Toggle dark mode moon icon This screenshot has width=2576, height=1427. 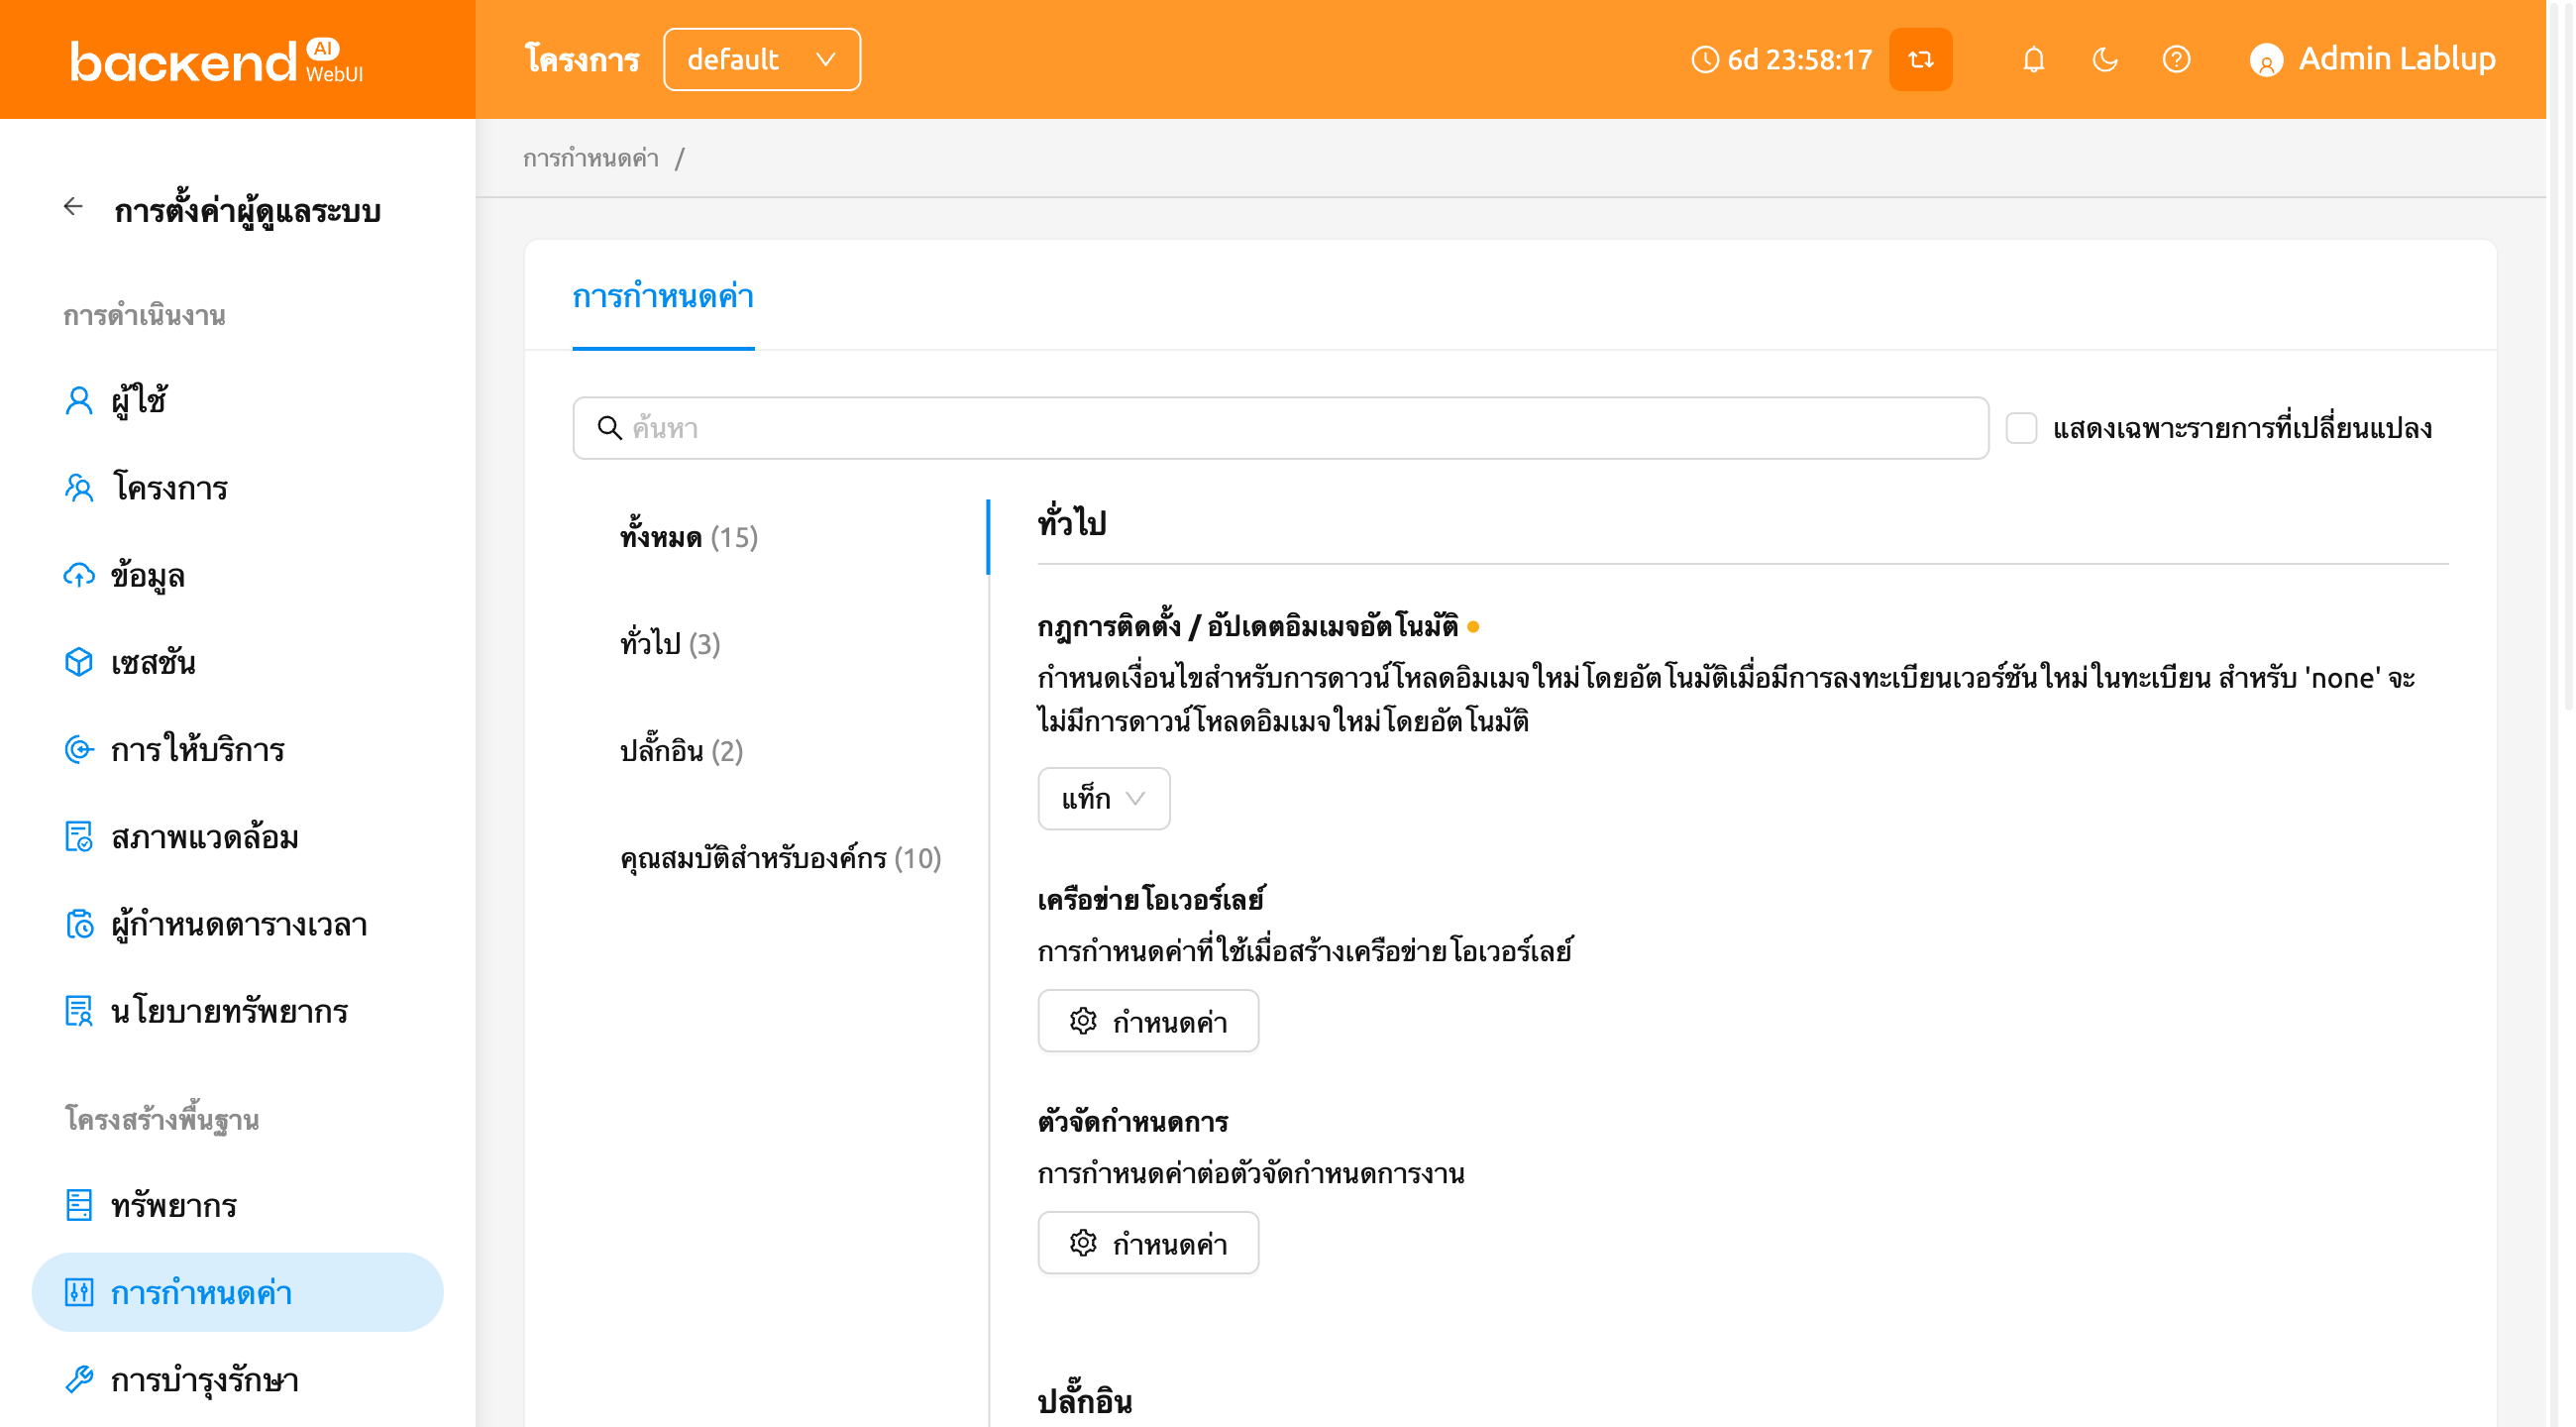(2105, 60)
